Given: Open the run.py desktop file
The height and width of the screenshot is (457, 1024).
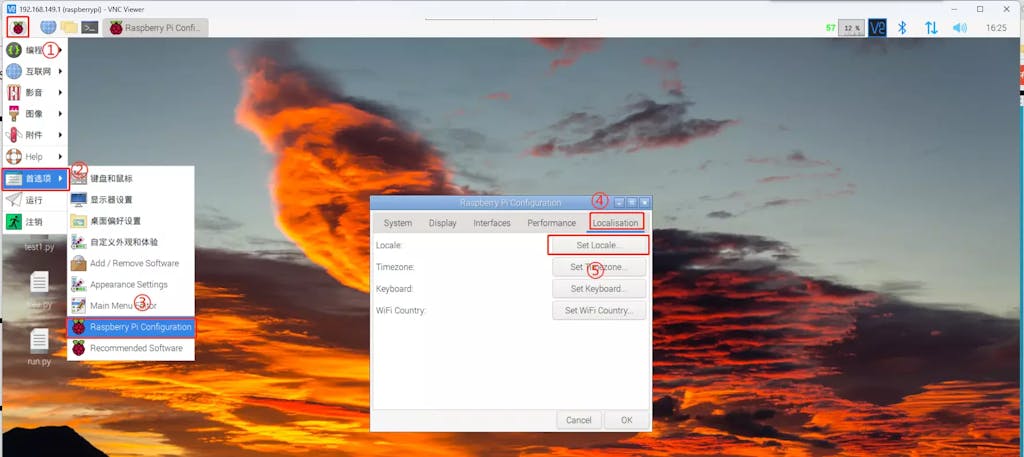Looking at the screenshot, I should 39,346.
